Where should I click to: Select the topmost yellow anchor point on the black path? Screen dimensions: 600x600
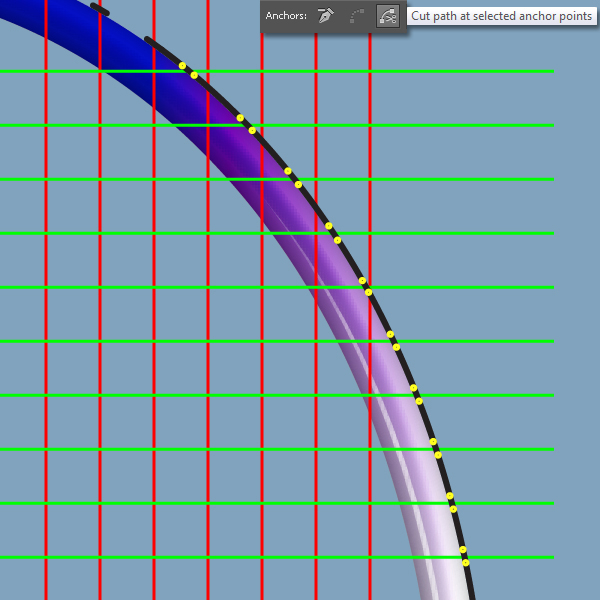tap(183, 66)
